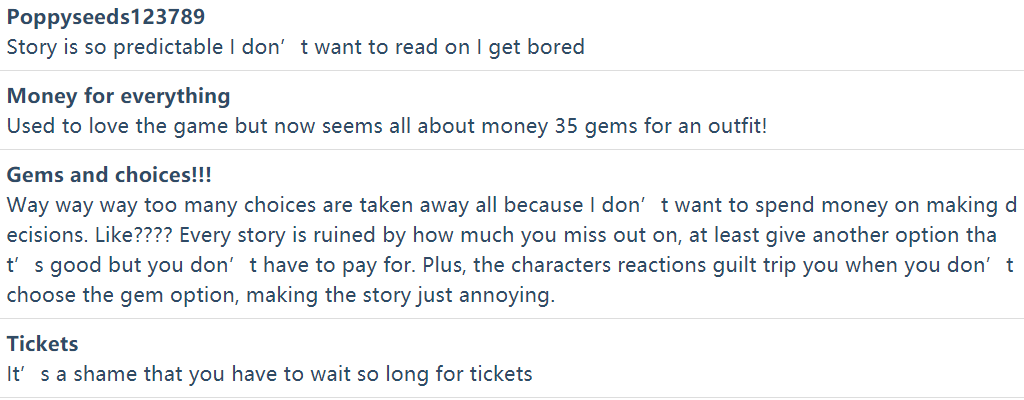1024x400 pixels.
Task: Click the '35 gems for an outfit' review body
Action: pyautogui.click(x=387, y=125)
